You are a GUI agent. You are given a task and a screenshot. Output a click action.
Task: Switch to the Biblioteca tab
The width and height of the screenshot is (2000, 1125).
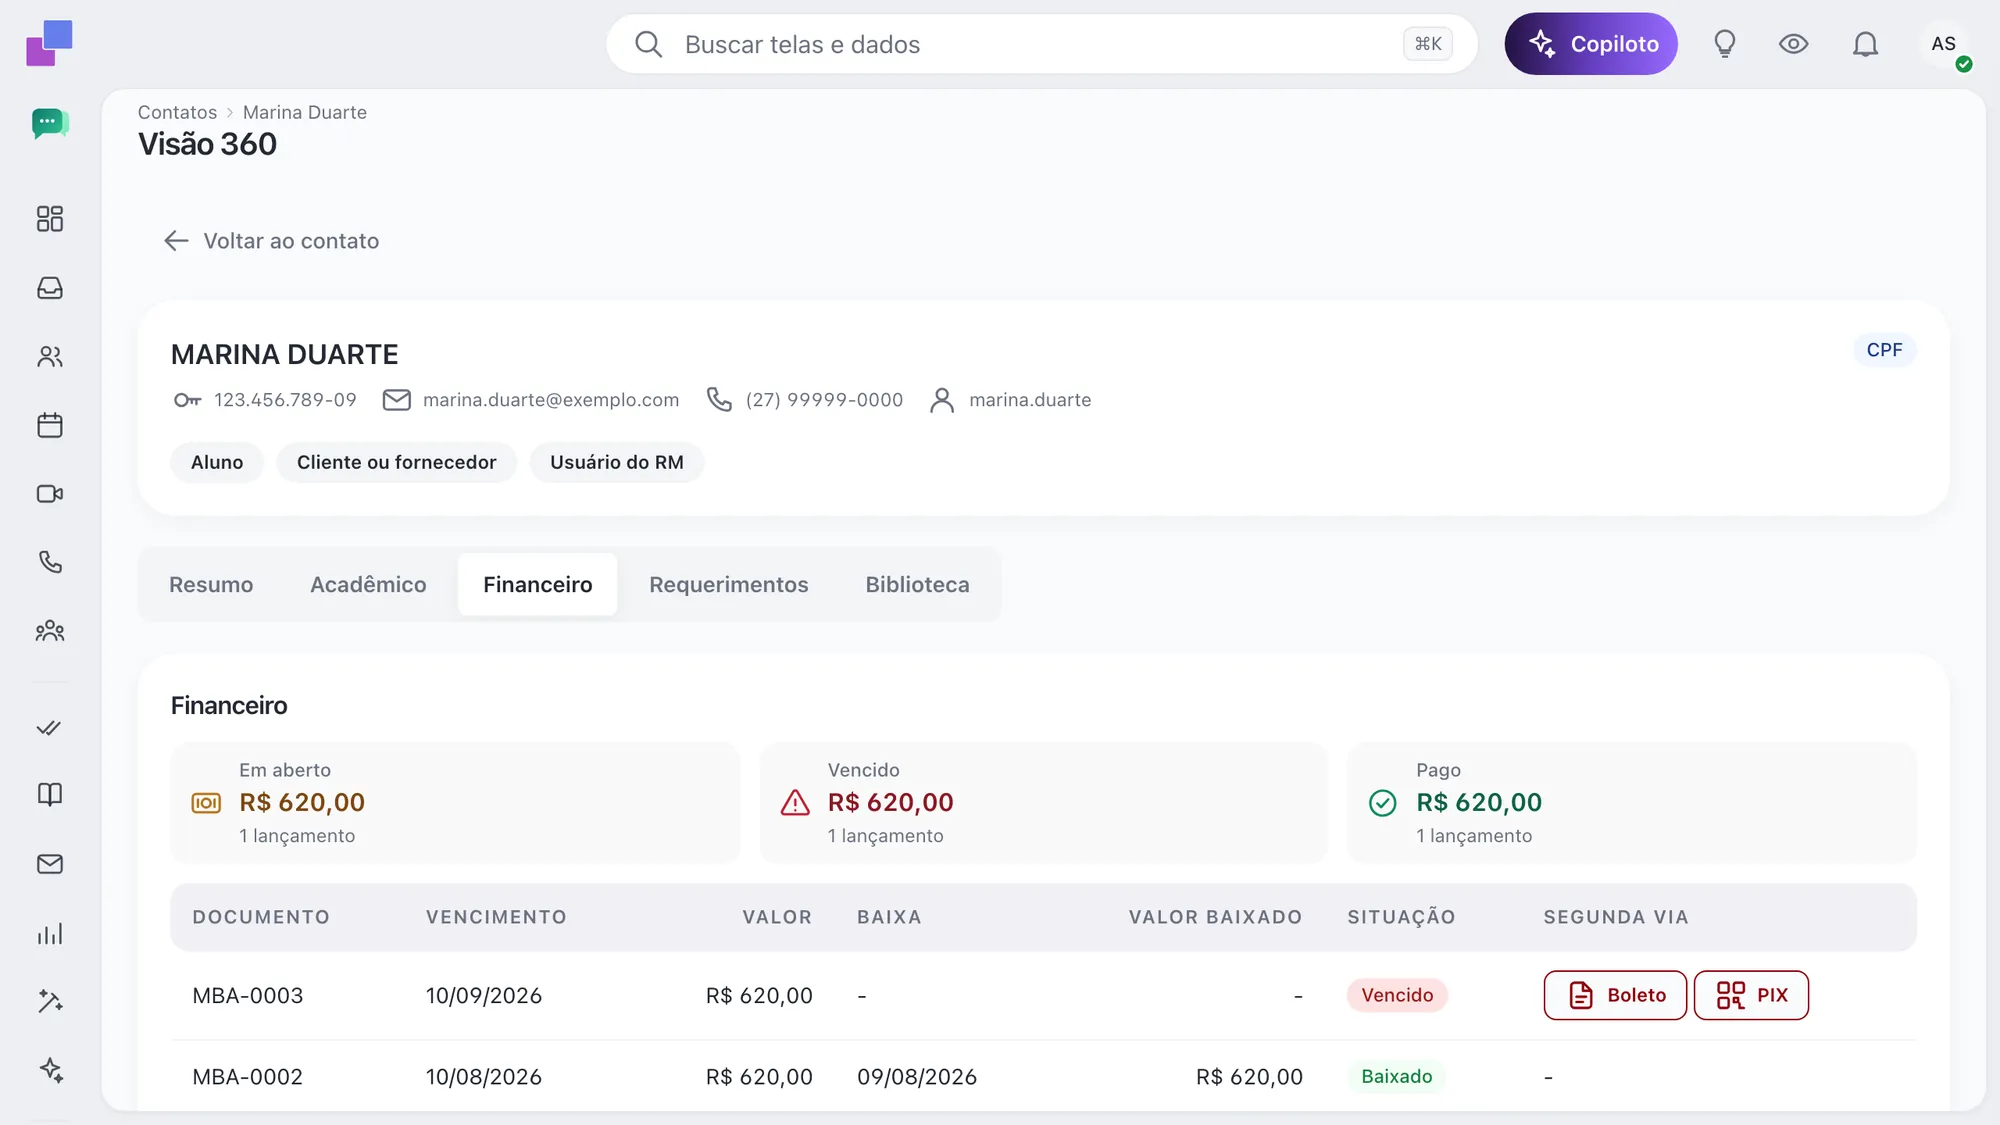click(917, 585)
